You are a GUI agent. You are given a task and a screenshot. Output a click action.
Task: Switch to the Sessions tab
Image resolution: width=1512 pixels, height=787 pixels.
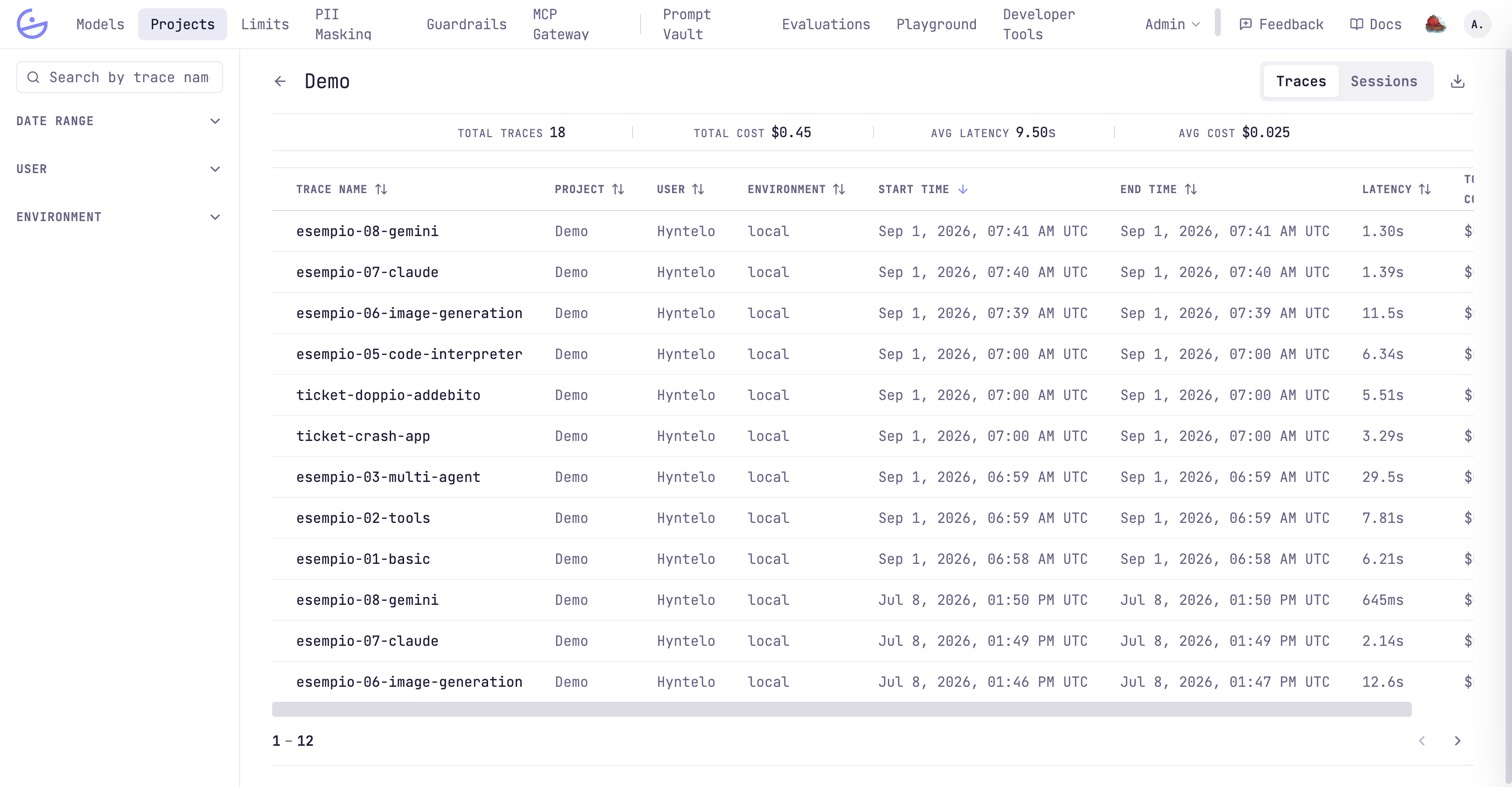pyautogui.click(x=1384, y=82)
